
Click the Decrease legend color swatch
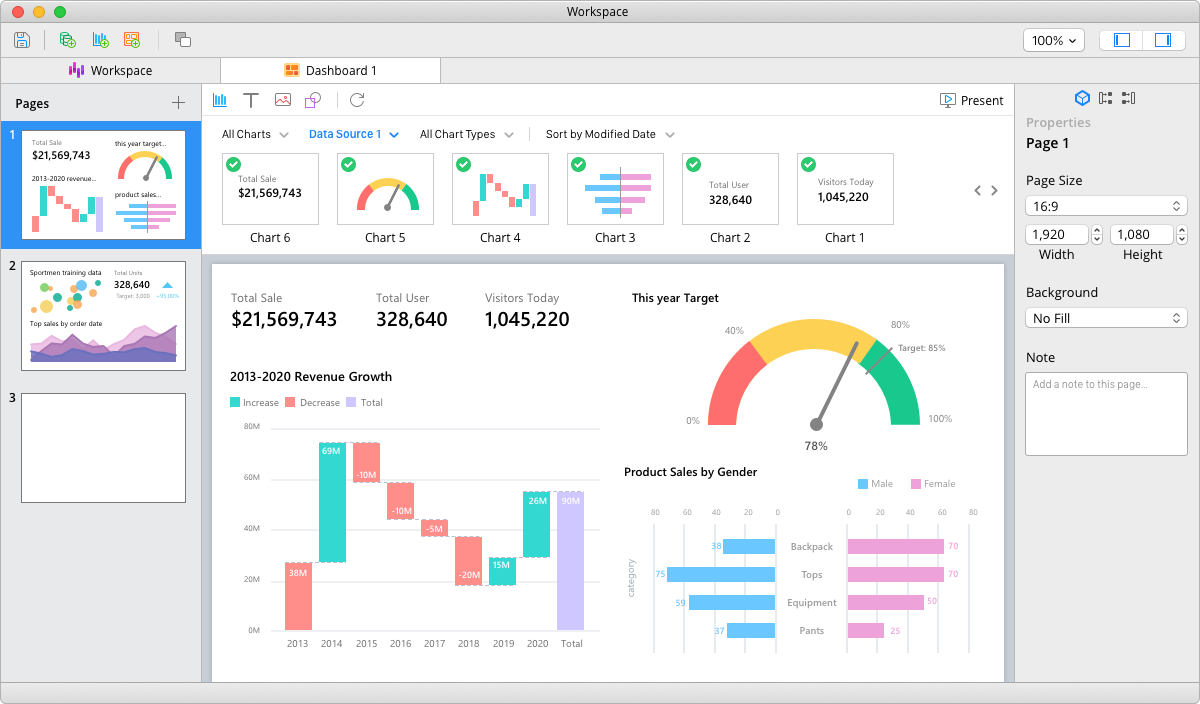tap(290, 402)
